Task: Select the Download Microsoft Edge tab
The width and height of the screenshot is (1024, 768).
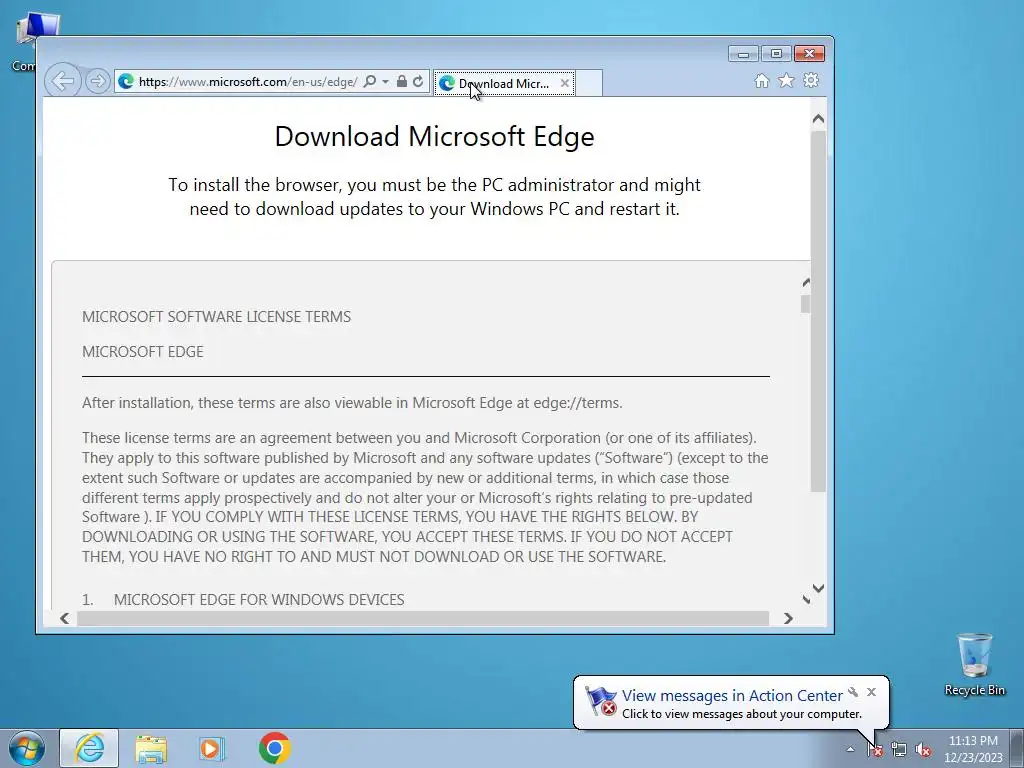Action: pyautogui.click(x=504, y=84)
